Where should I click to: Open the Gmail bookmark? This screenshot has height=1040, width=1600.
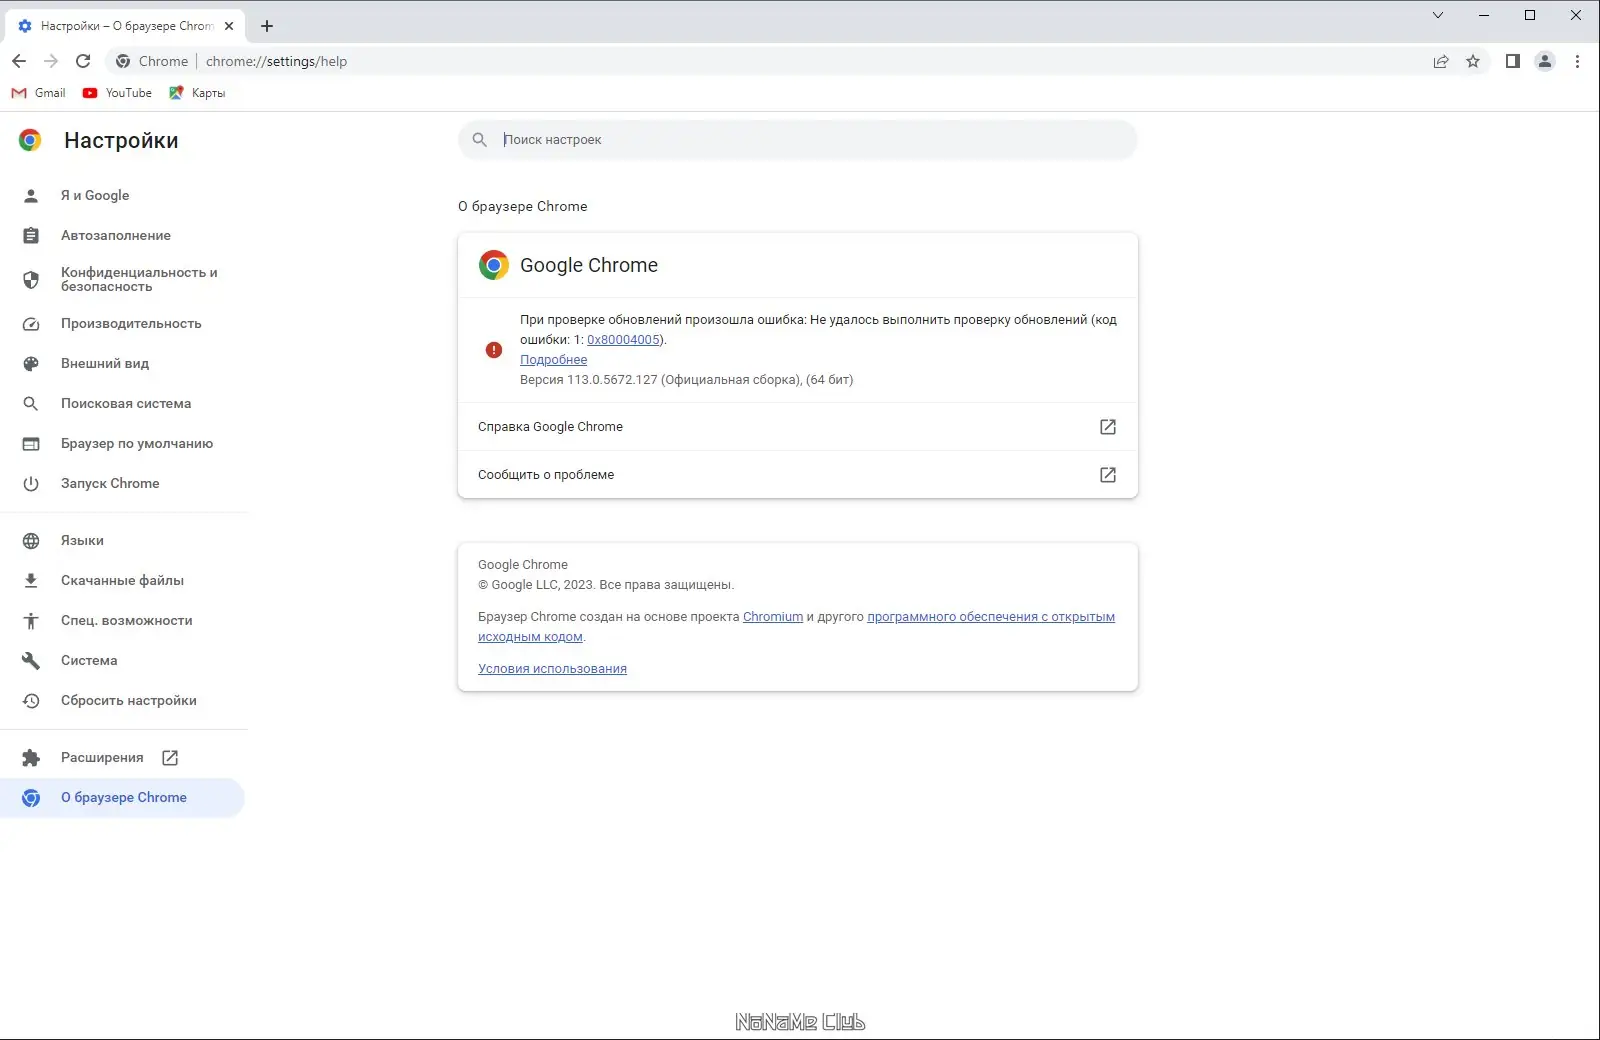pos(39,93)
